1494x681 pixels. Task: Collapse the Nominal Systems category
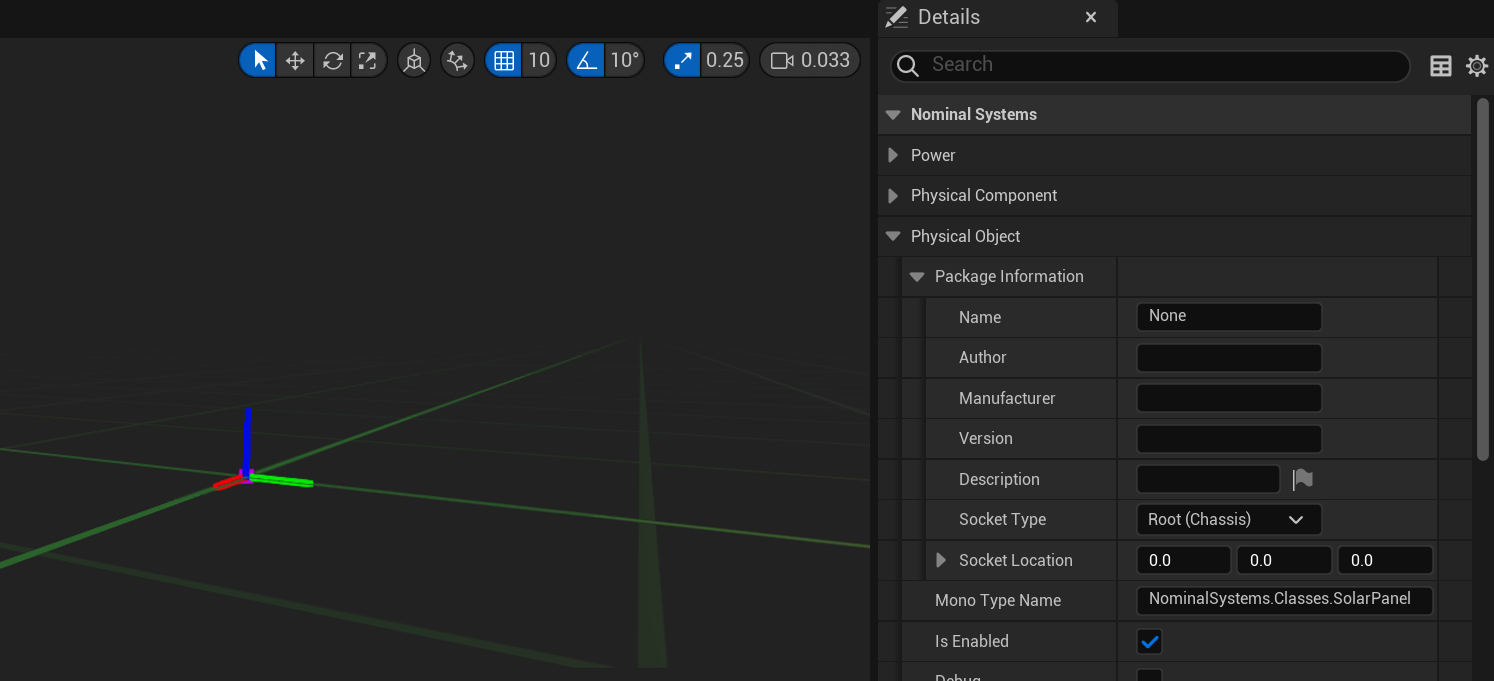point(893,115)
